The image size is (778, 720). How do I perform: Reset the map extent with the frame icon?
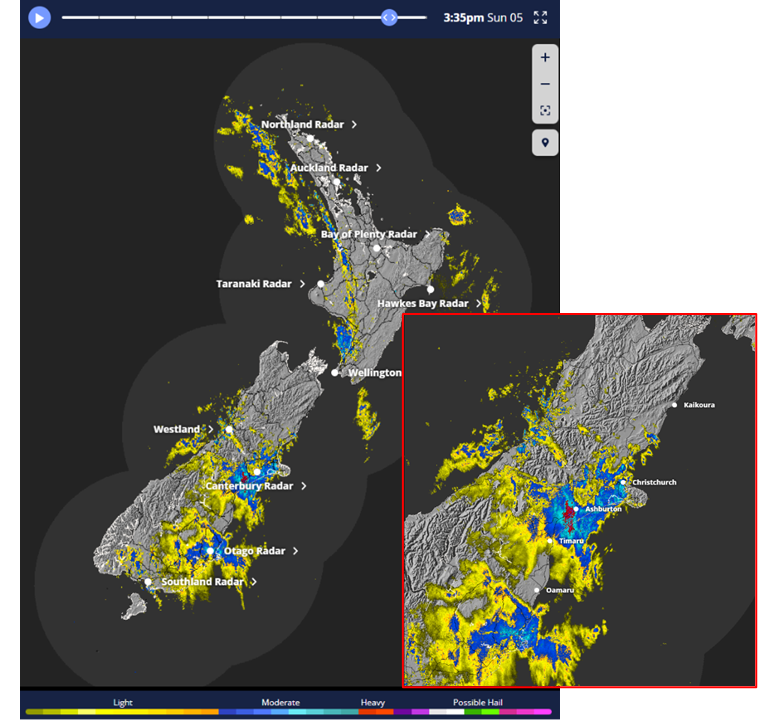(x=545, y=110)
